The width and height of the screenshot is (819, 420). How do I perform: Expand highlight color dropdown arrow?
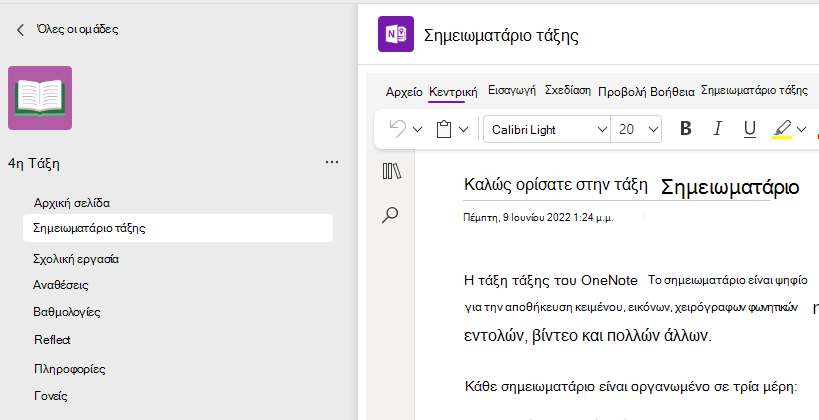click(801, 129)
